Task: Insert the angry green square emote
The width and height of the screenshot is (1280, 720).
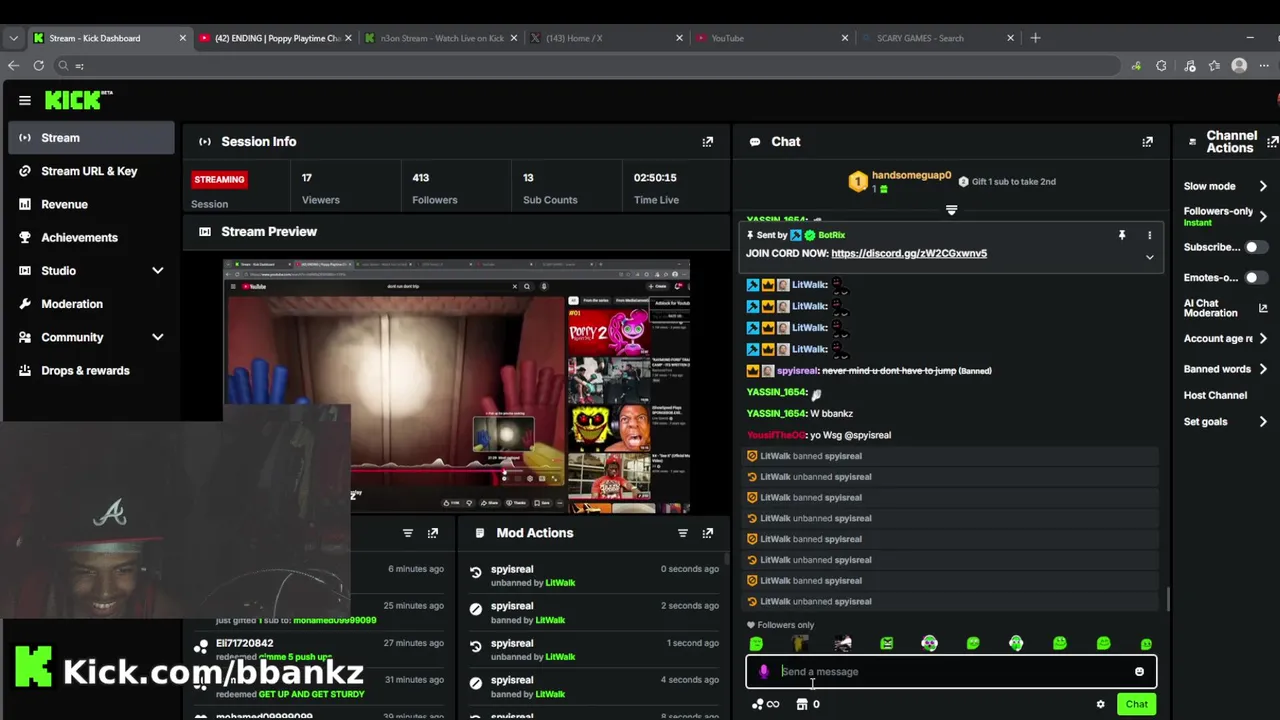Action: pyautogui.click(x=887, y=644)
